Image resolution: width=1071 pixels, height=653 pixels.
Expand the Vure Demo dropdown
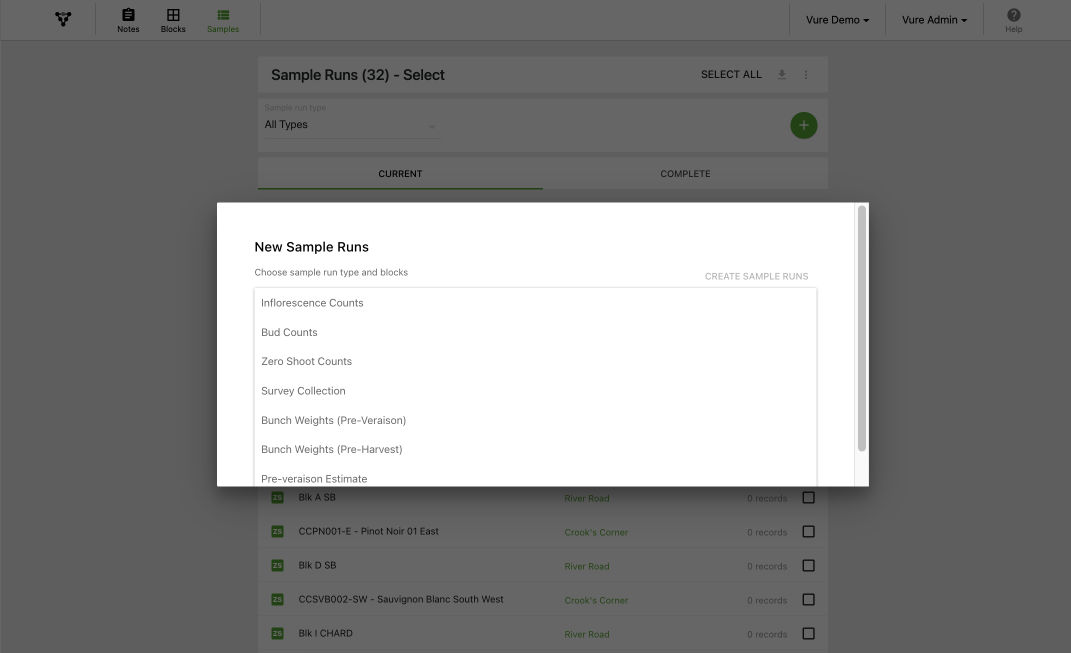[x=837, y=20]
